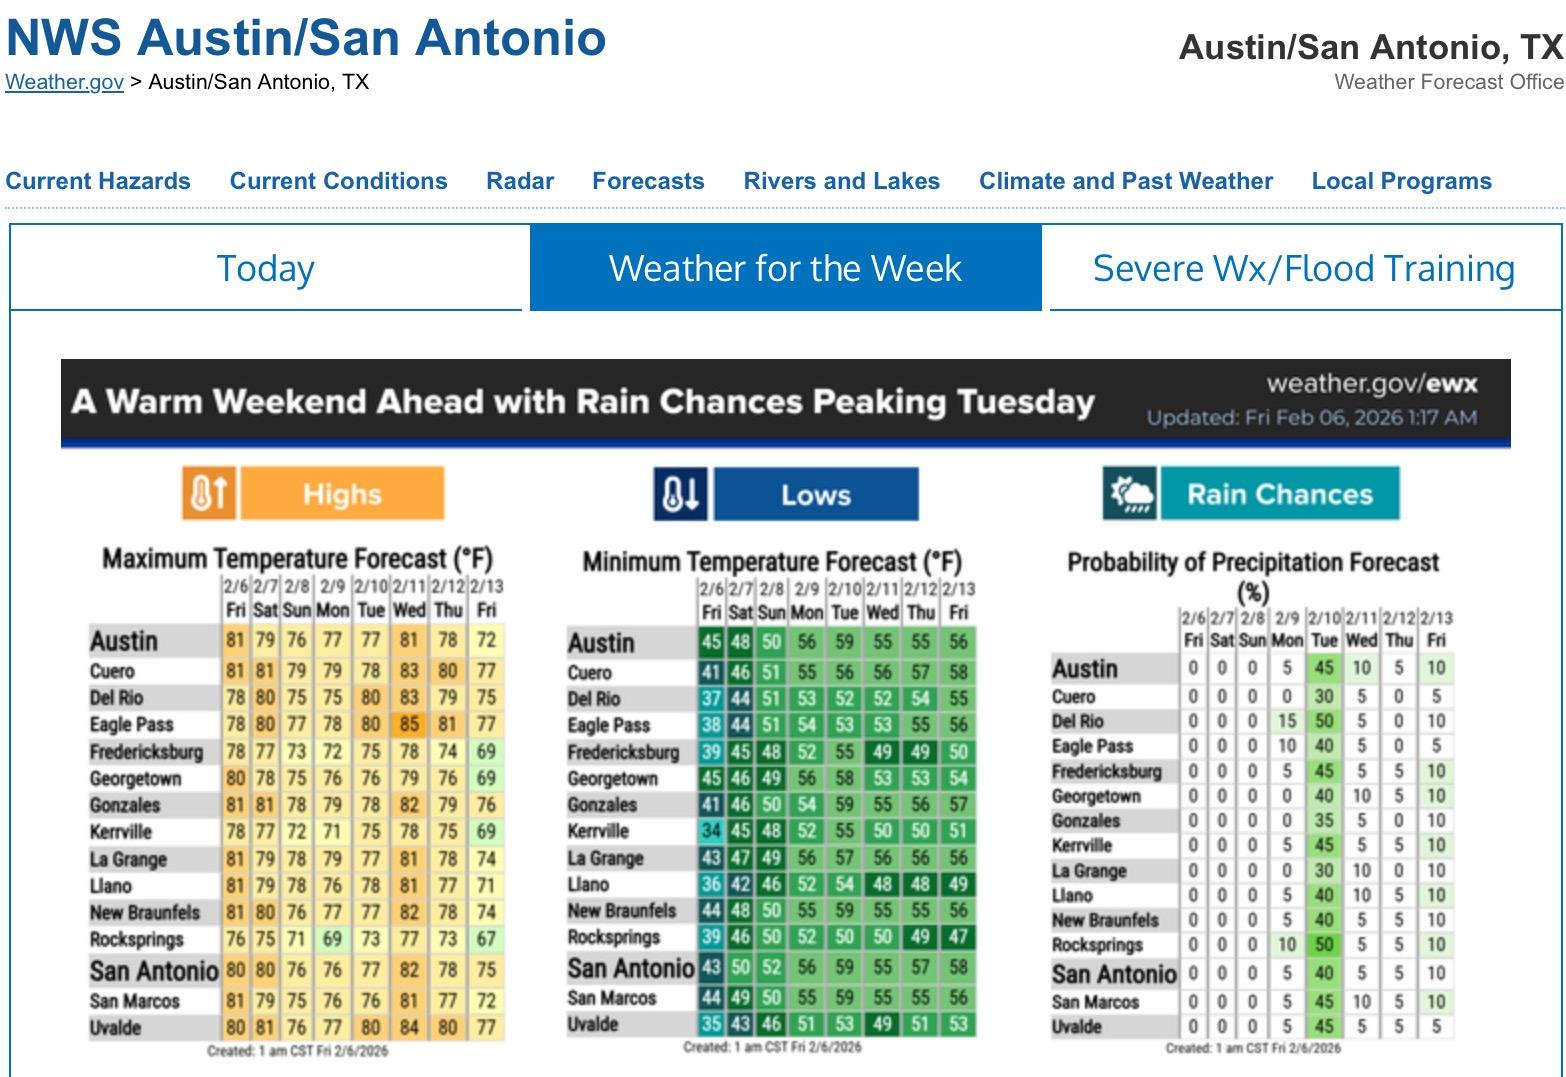Click the Probability of Precipitation table
Viewport: 1566px width, 1077px height.
point(1252,820)
